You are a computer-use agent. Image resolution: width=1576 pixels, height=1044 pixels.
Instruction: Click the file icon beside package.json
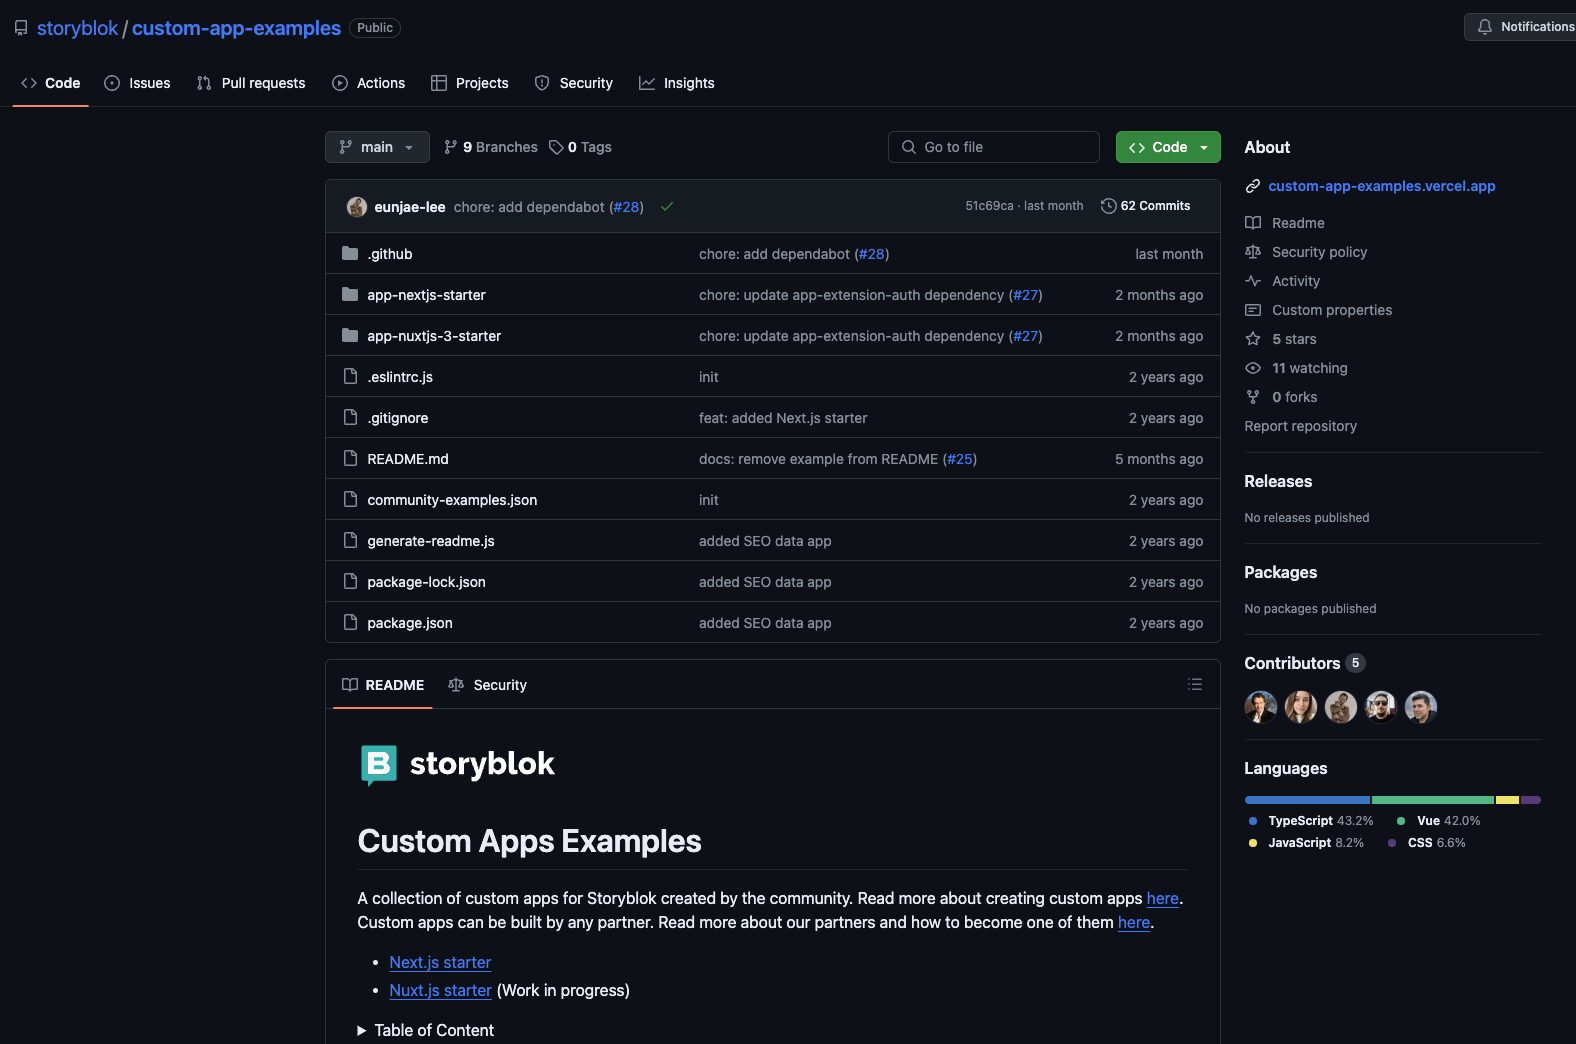pos(350,623)
